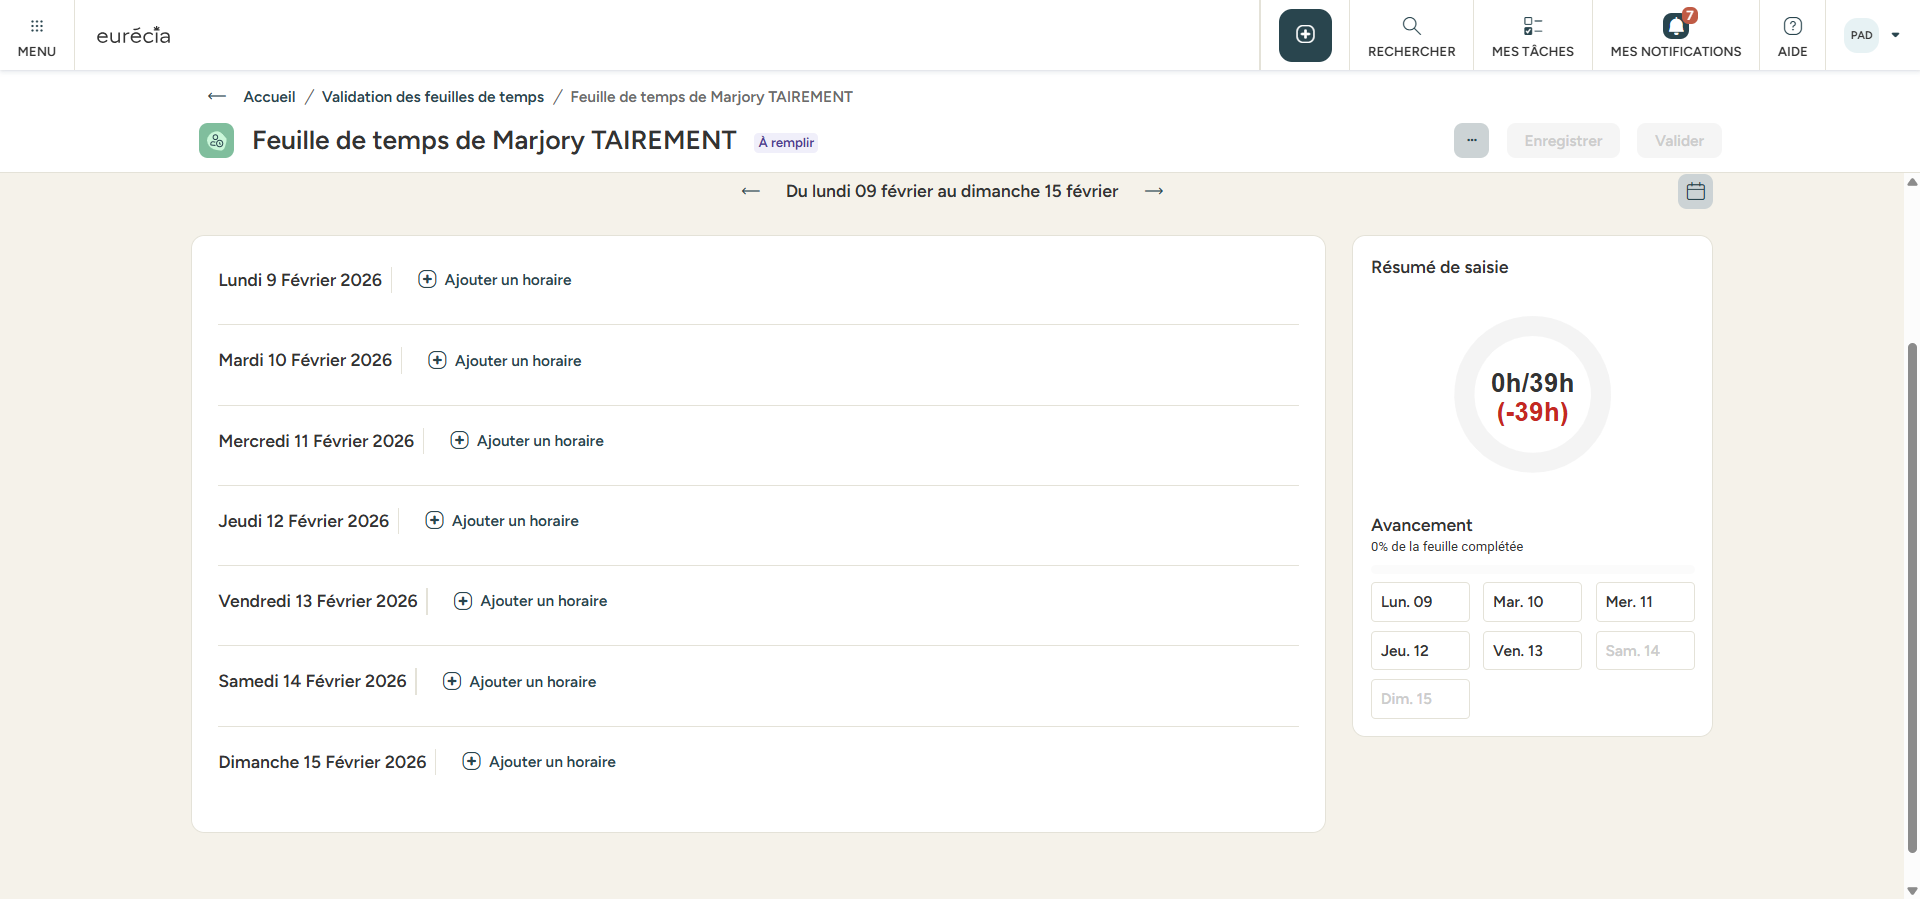Open Validation des feuilles de temps breadcrumb
This screenshot has width=1920, height=899.
point(433,97)
